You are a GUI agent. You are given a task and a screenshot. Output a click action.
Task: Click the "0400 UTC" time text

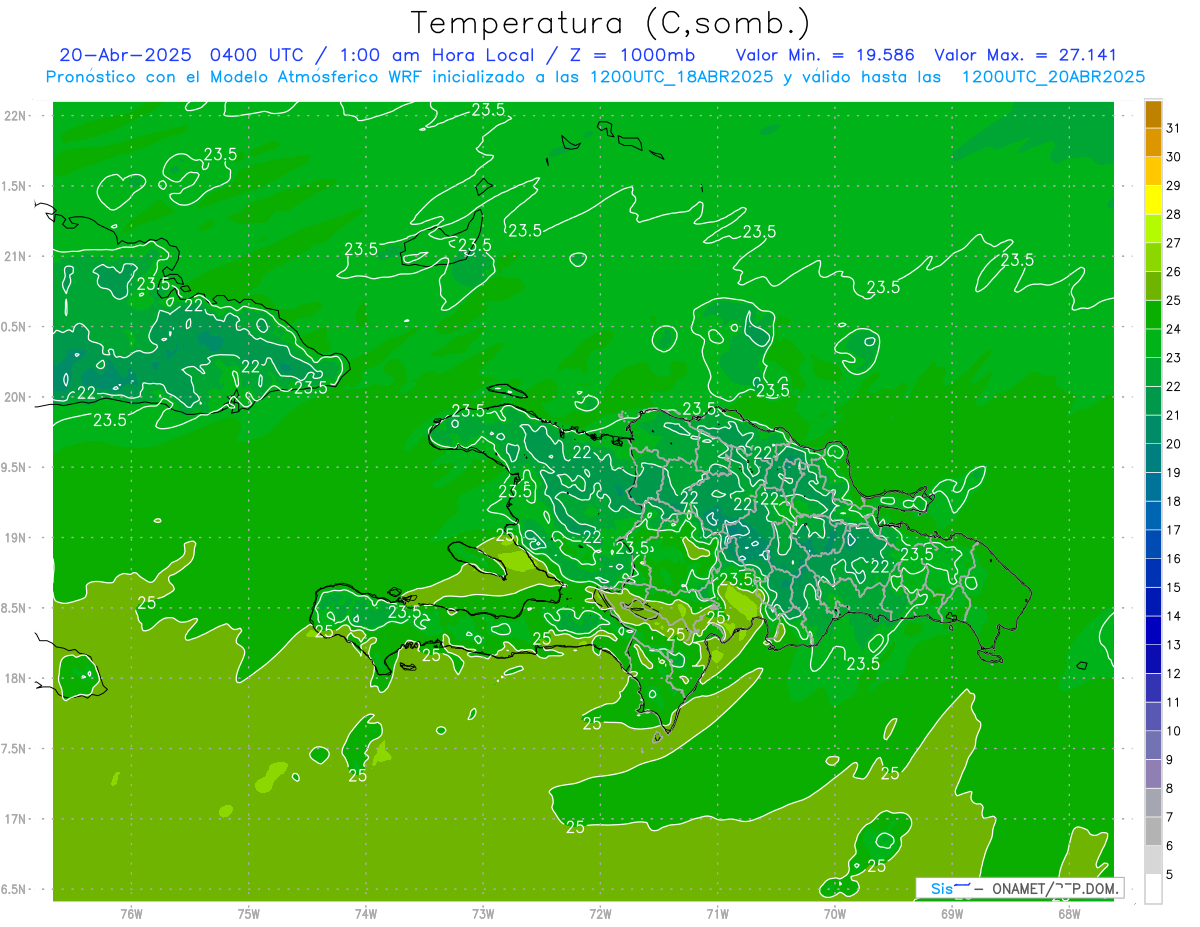pos(254,55)
